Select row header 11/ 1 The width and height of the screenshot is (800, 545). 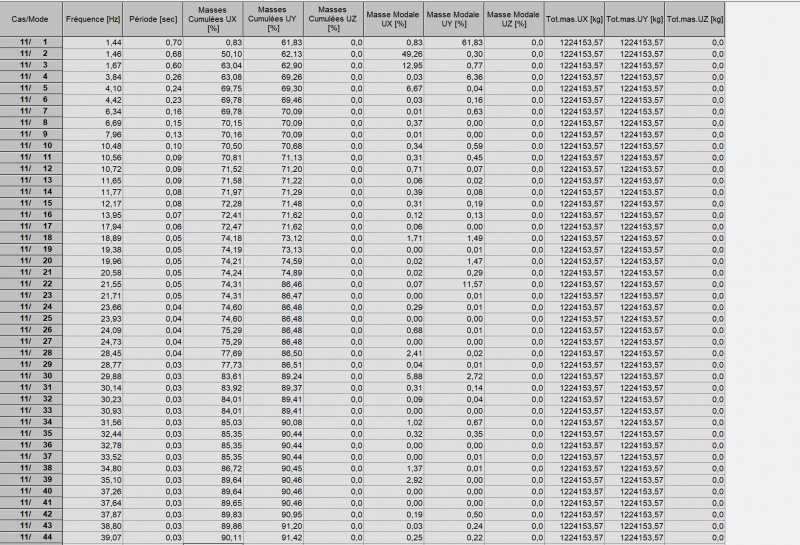pos(31,42)
